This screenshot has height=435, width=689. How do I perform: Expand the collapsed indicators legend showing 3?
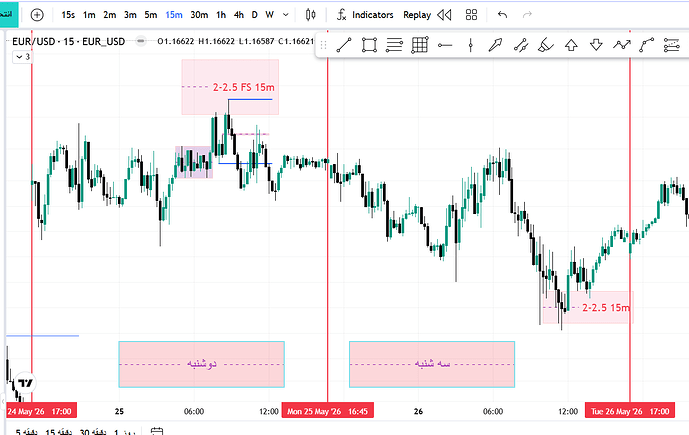pos(22,57)
